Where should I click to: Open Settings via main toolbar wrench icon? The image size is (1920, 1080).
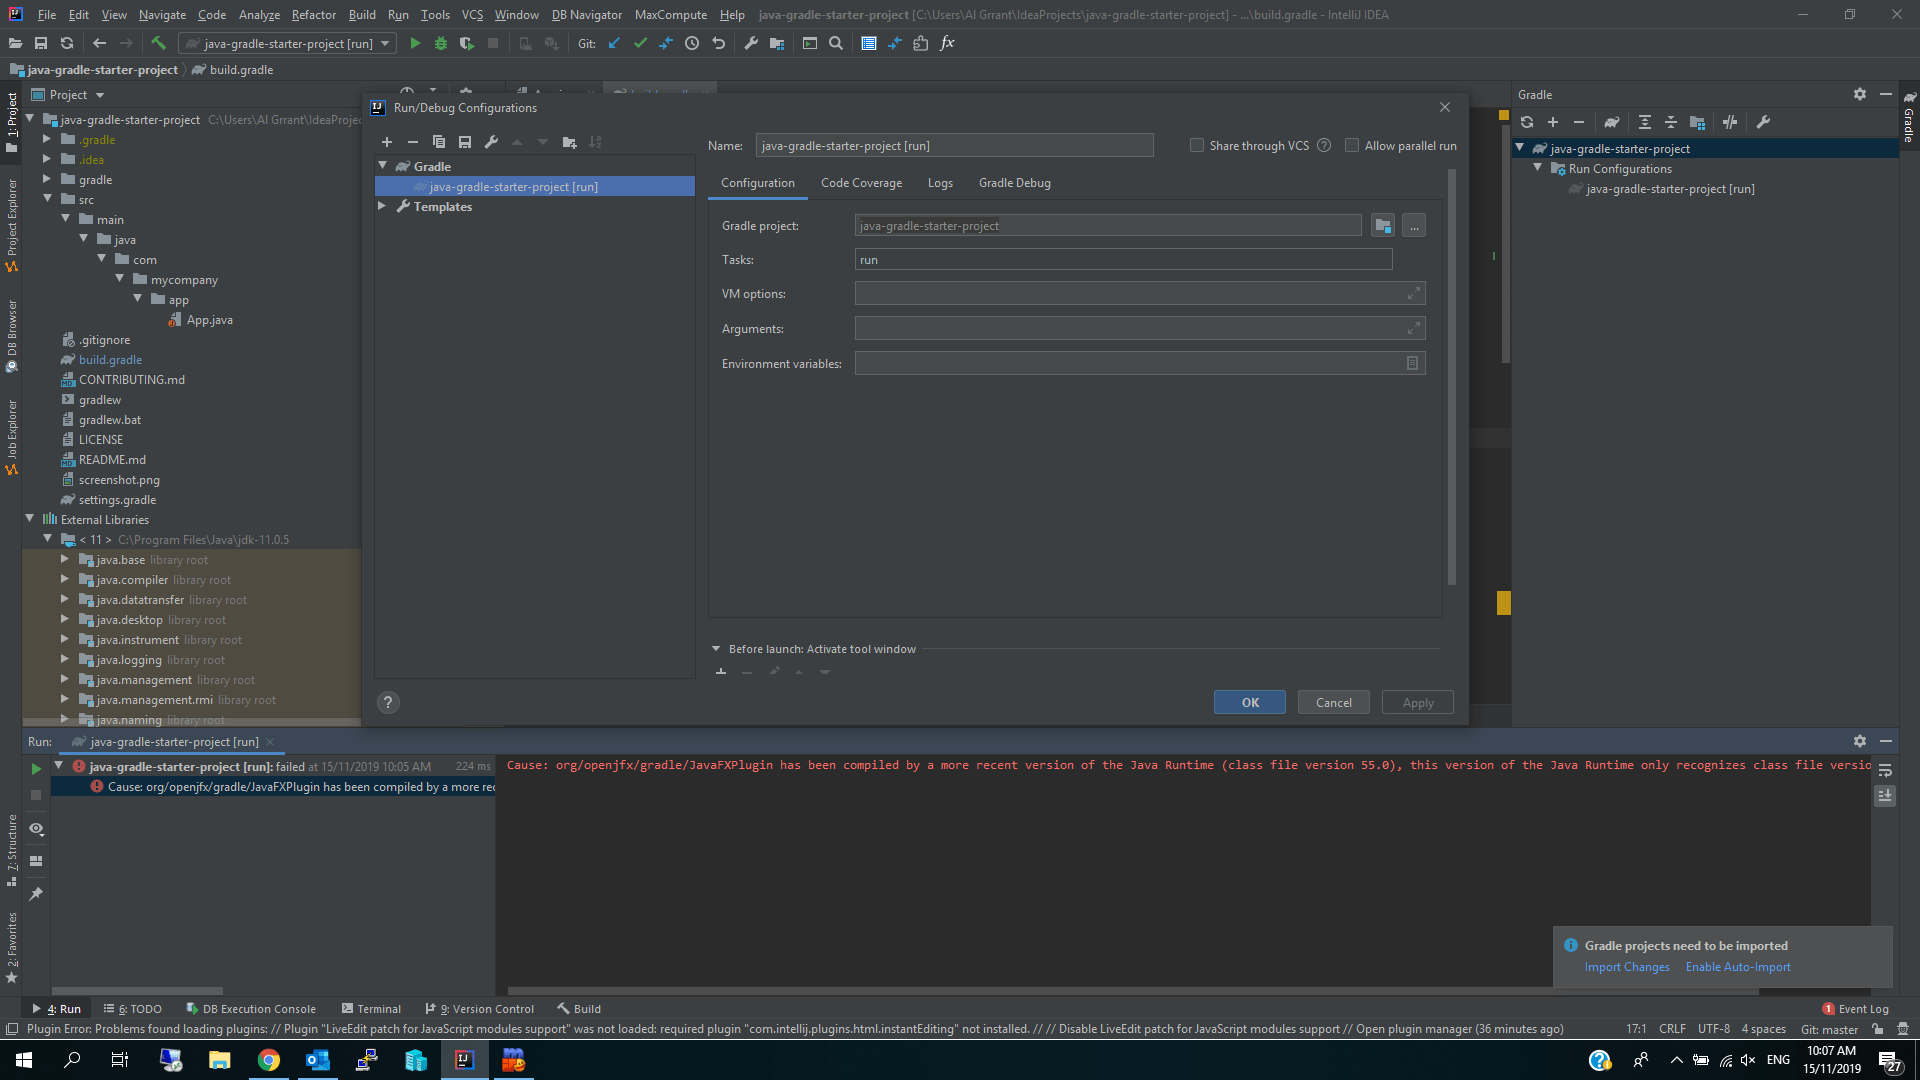(x=751, y=43)
